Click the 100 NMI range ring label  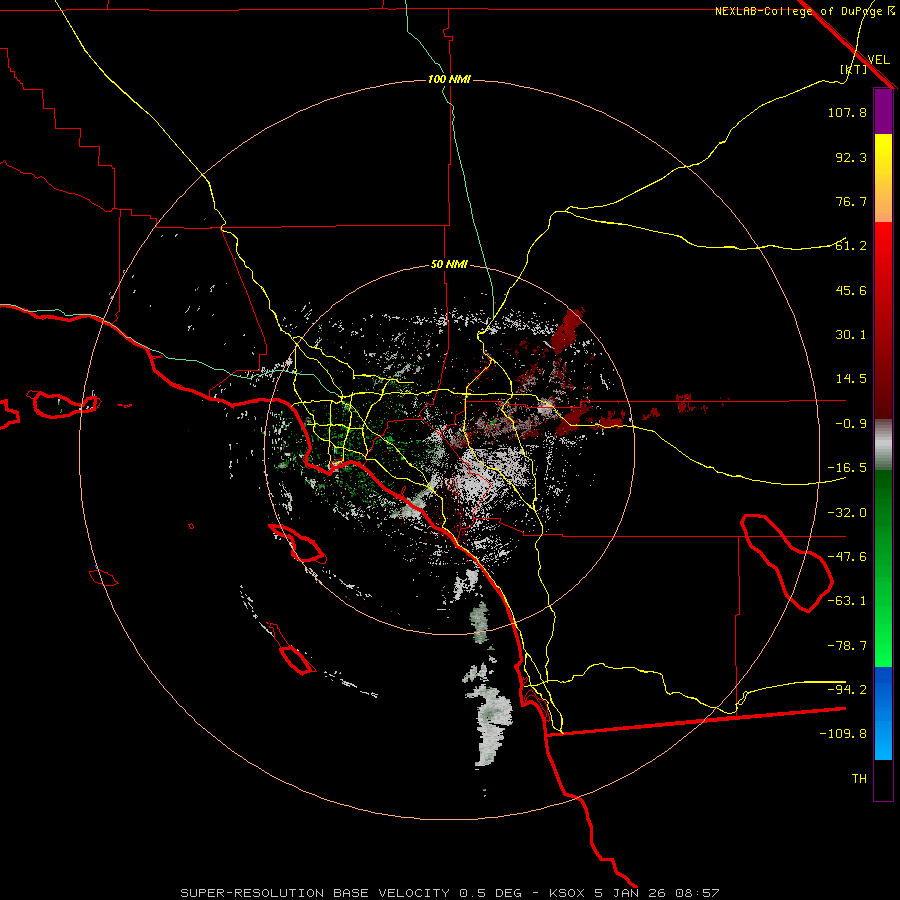pos(449,79)
